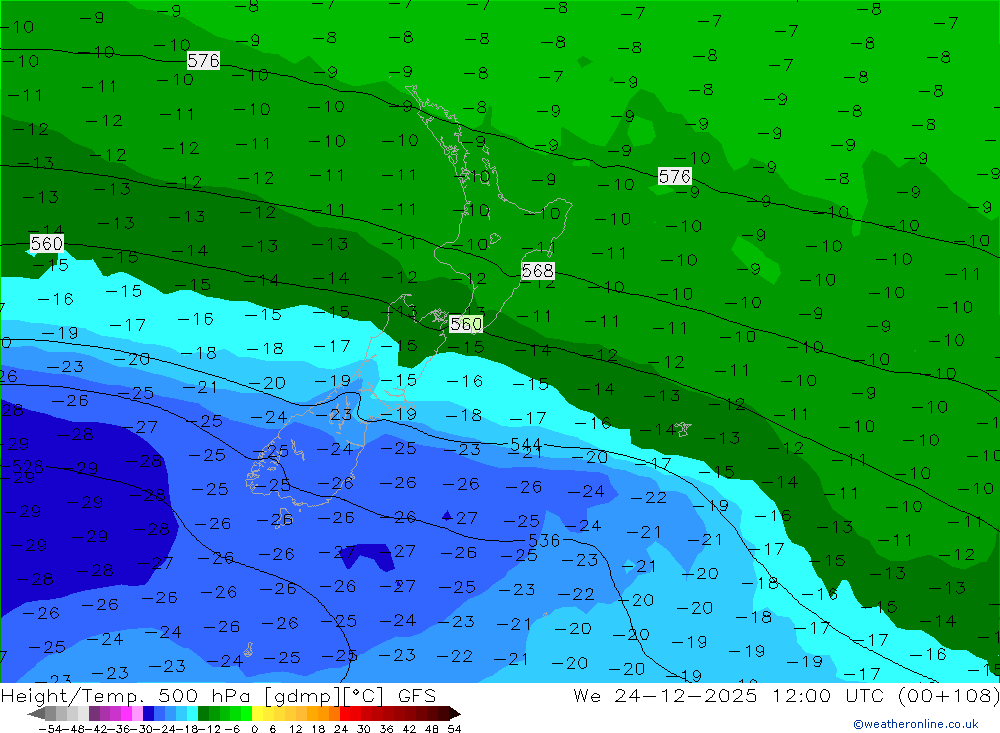
Task: Click the '54' value under the legend
Action: (454, 729)
